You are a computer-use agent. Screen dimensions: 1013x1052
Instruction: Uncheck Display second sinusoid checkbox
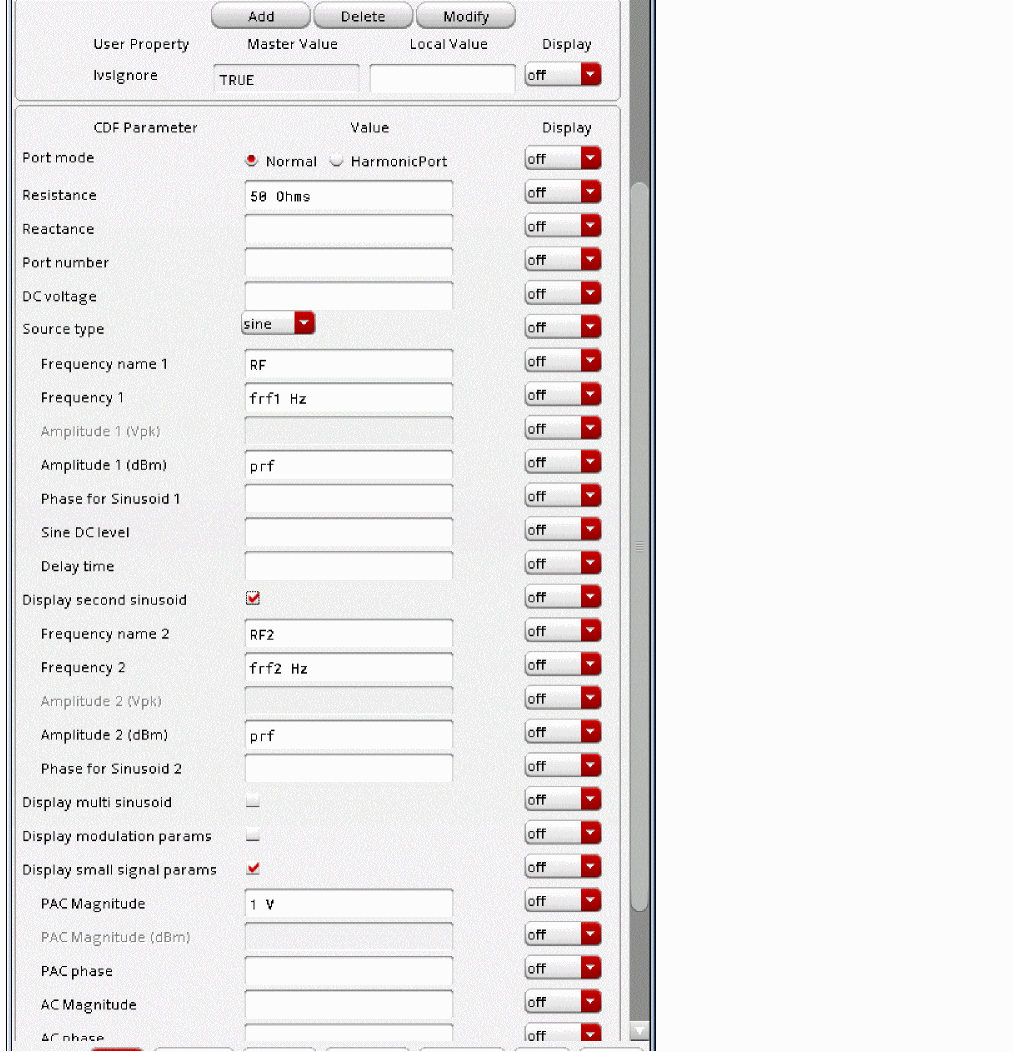pos(253,598)
